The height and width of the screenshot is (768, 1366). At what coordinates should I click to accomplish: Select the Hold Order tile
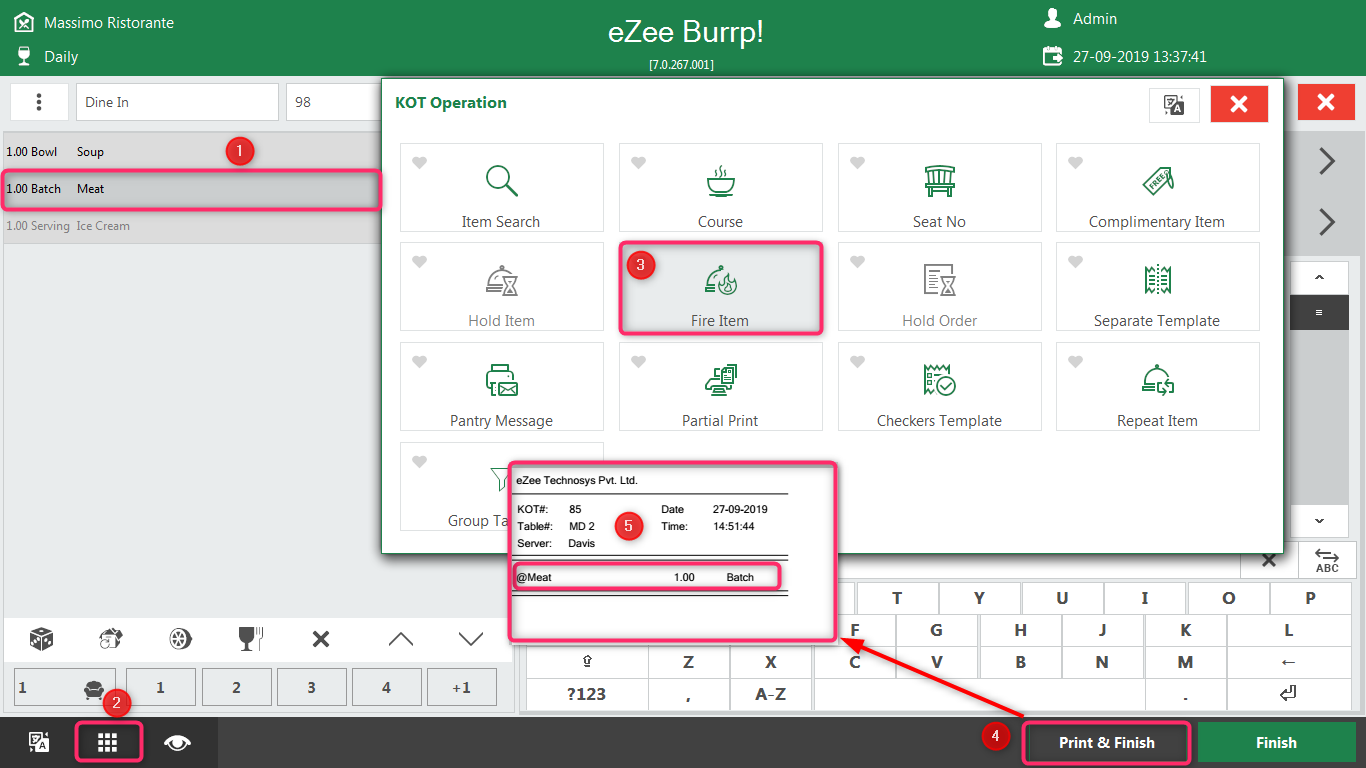939,287
